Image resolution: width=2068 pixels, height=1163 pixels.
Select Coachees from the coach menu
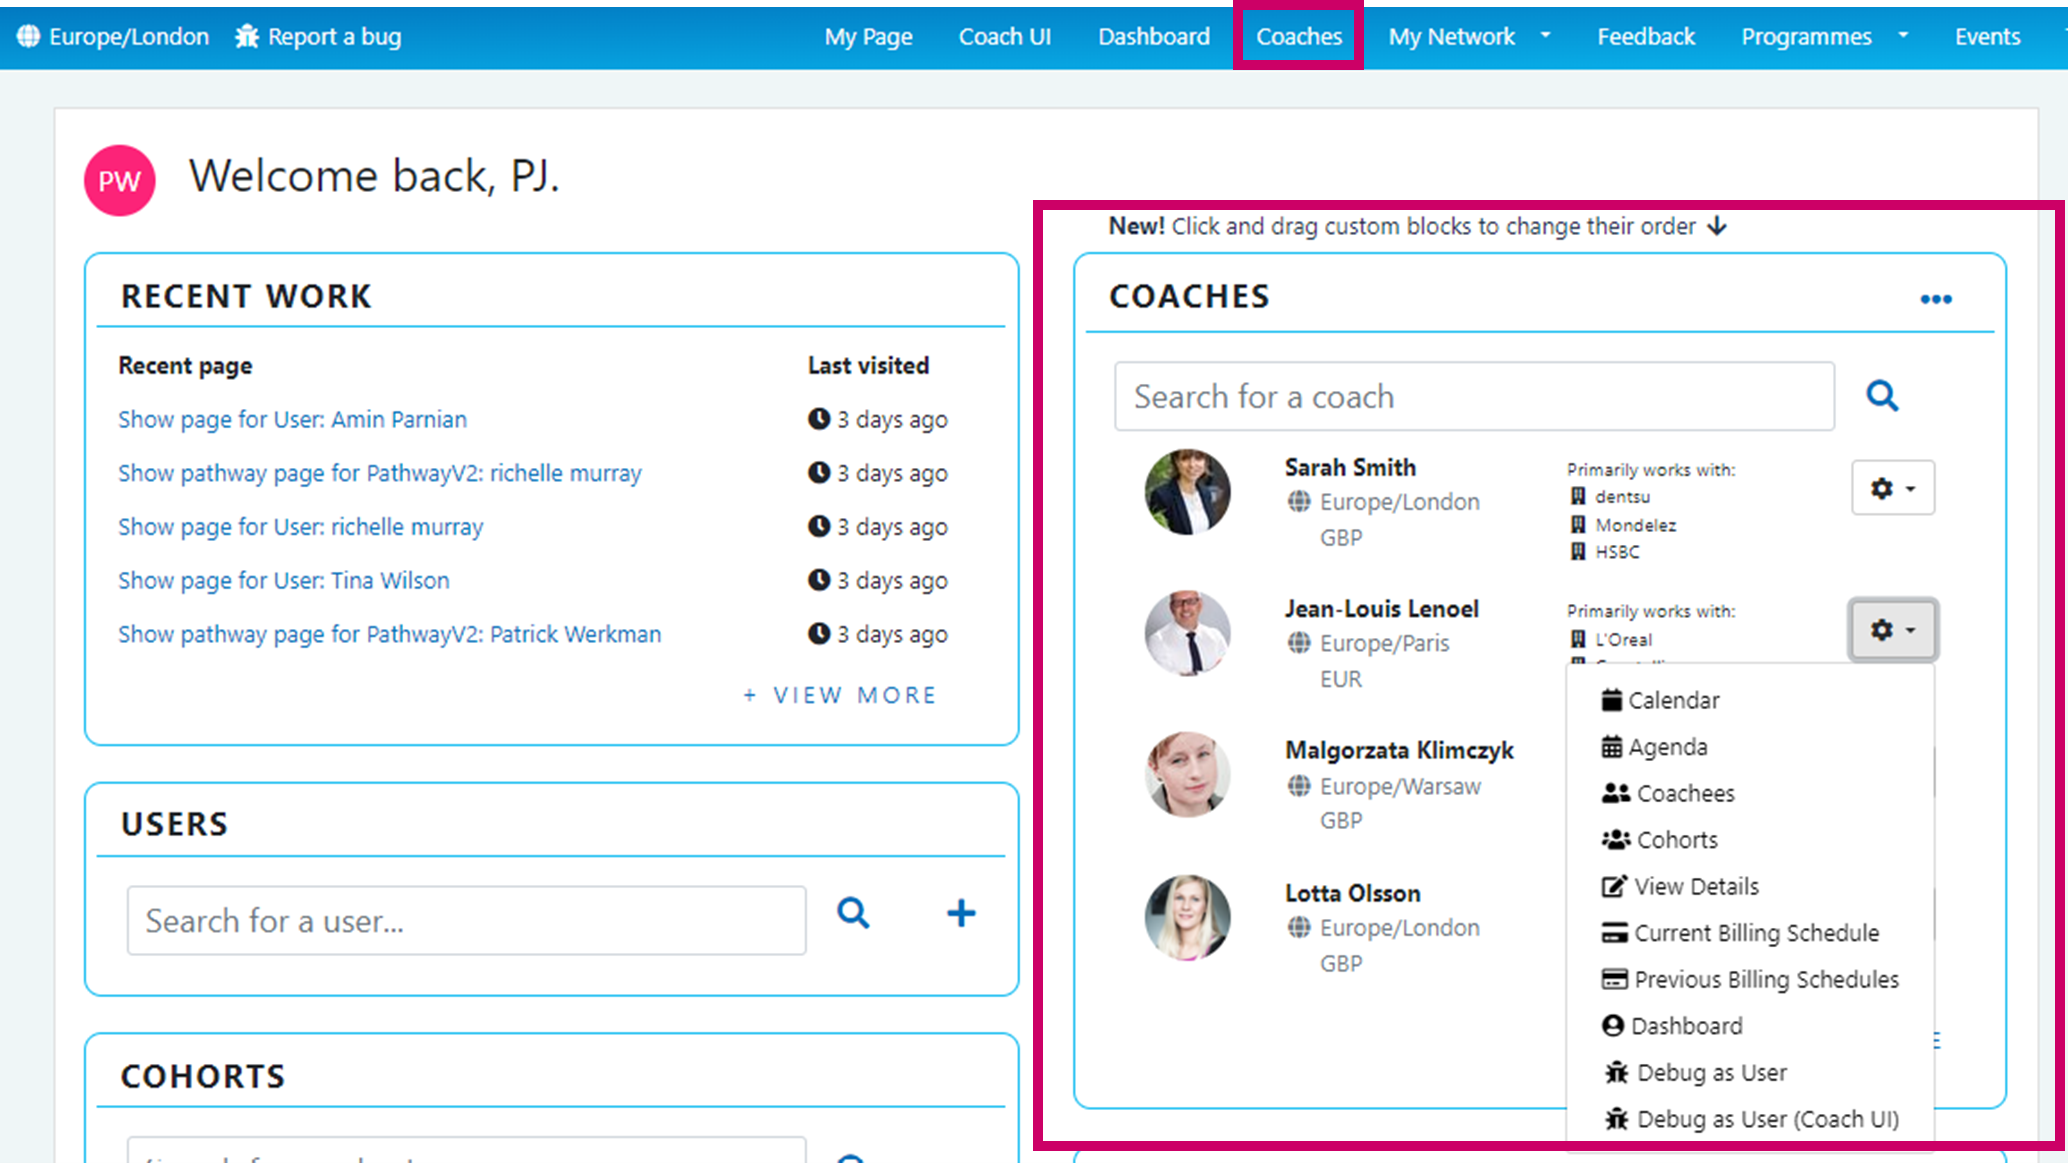pyautogui.click(x=1685, y=793)
